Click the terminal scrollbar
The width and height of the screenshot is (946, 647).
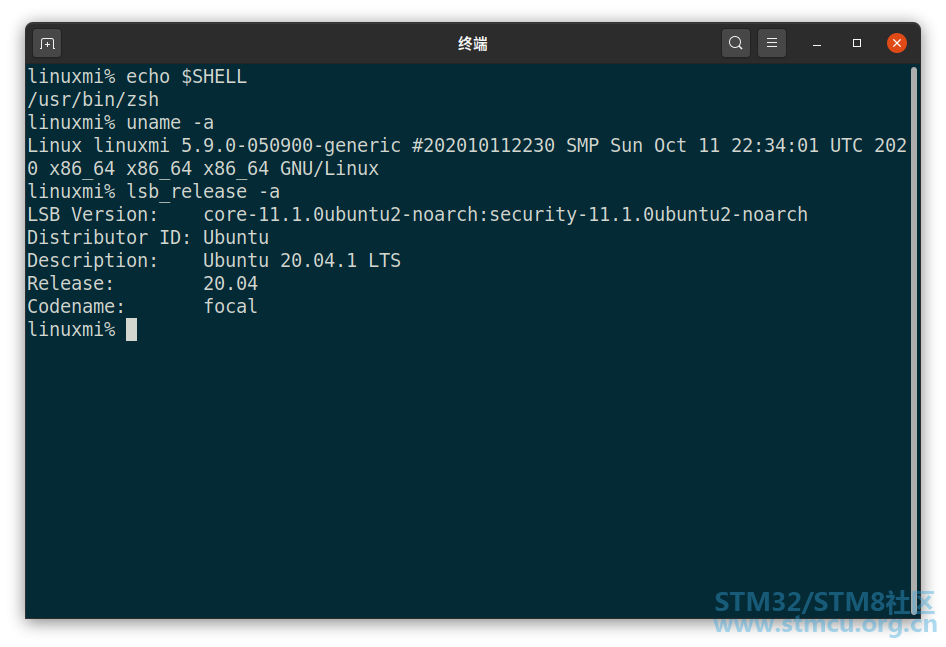914,341
